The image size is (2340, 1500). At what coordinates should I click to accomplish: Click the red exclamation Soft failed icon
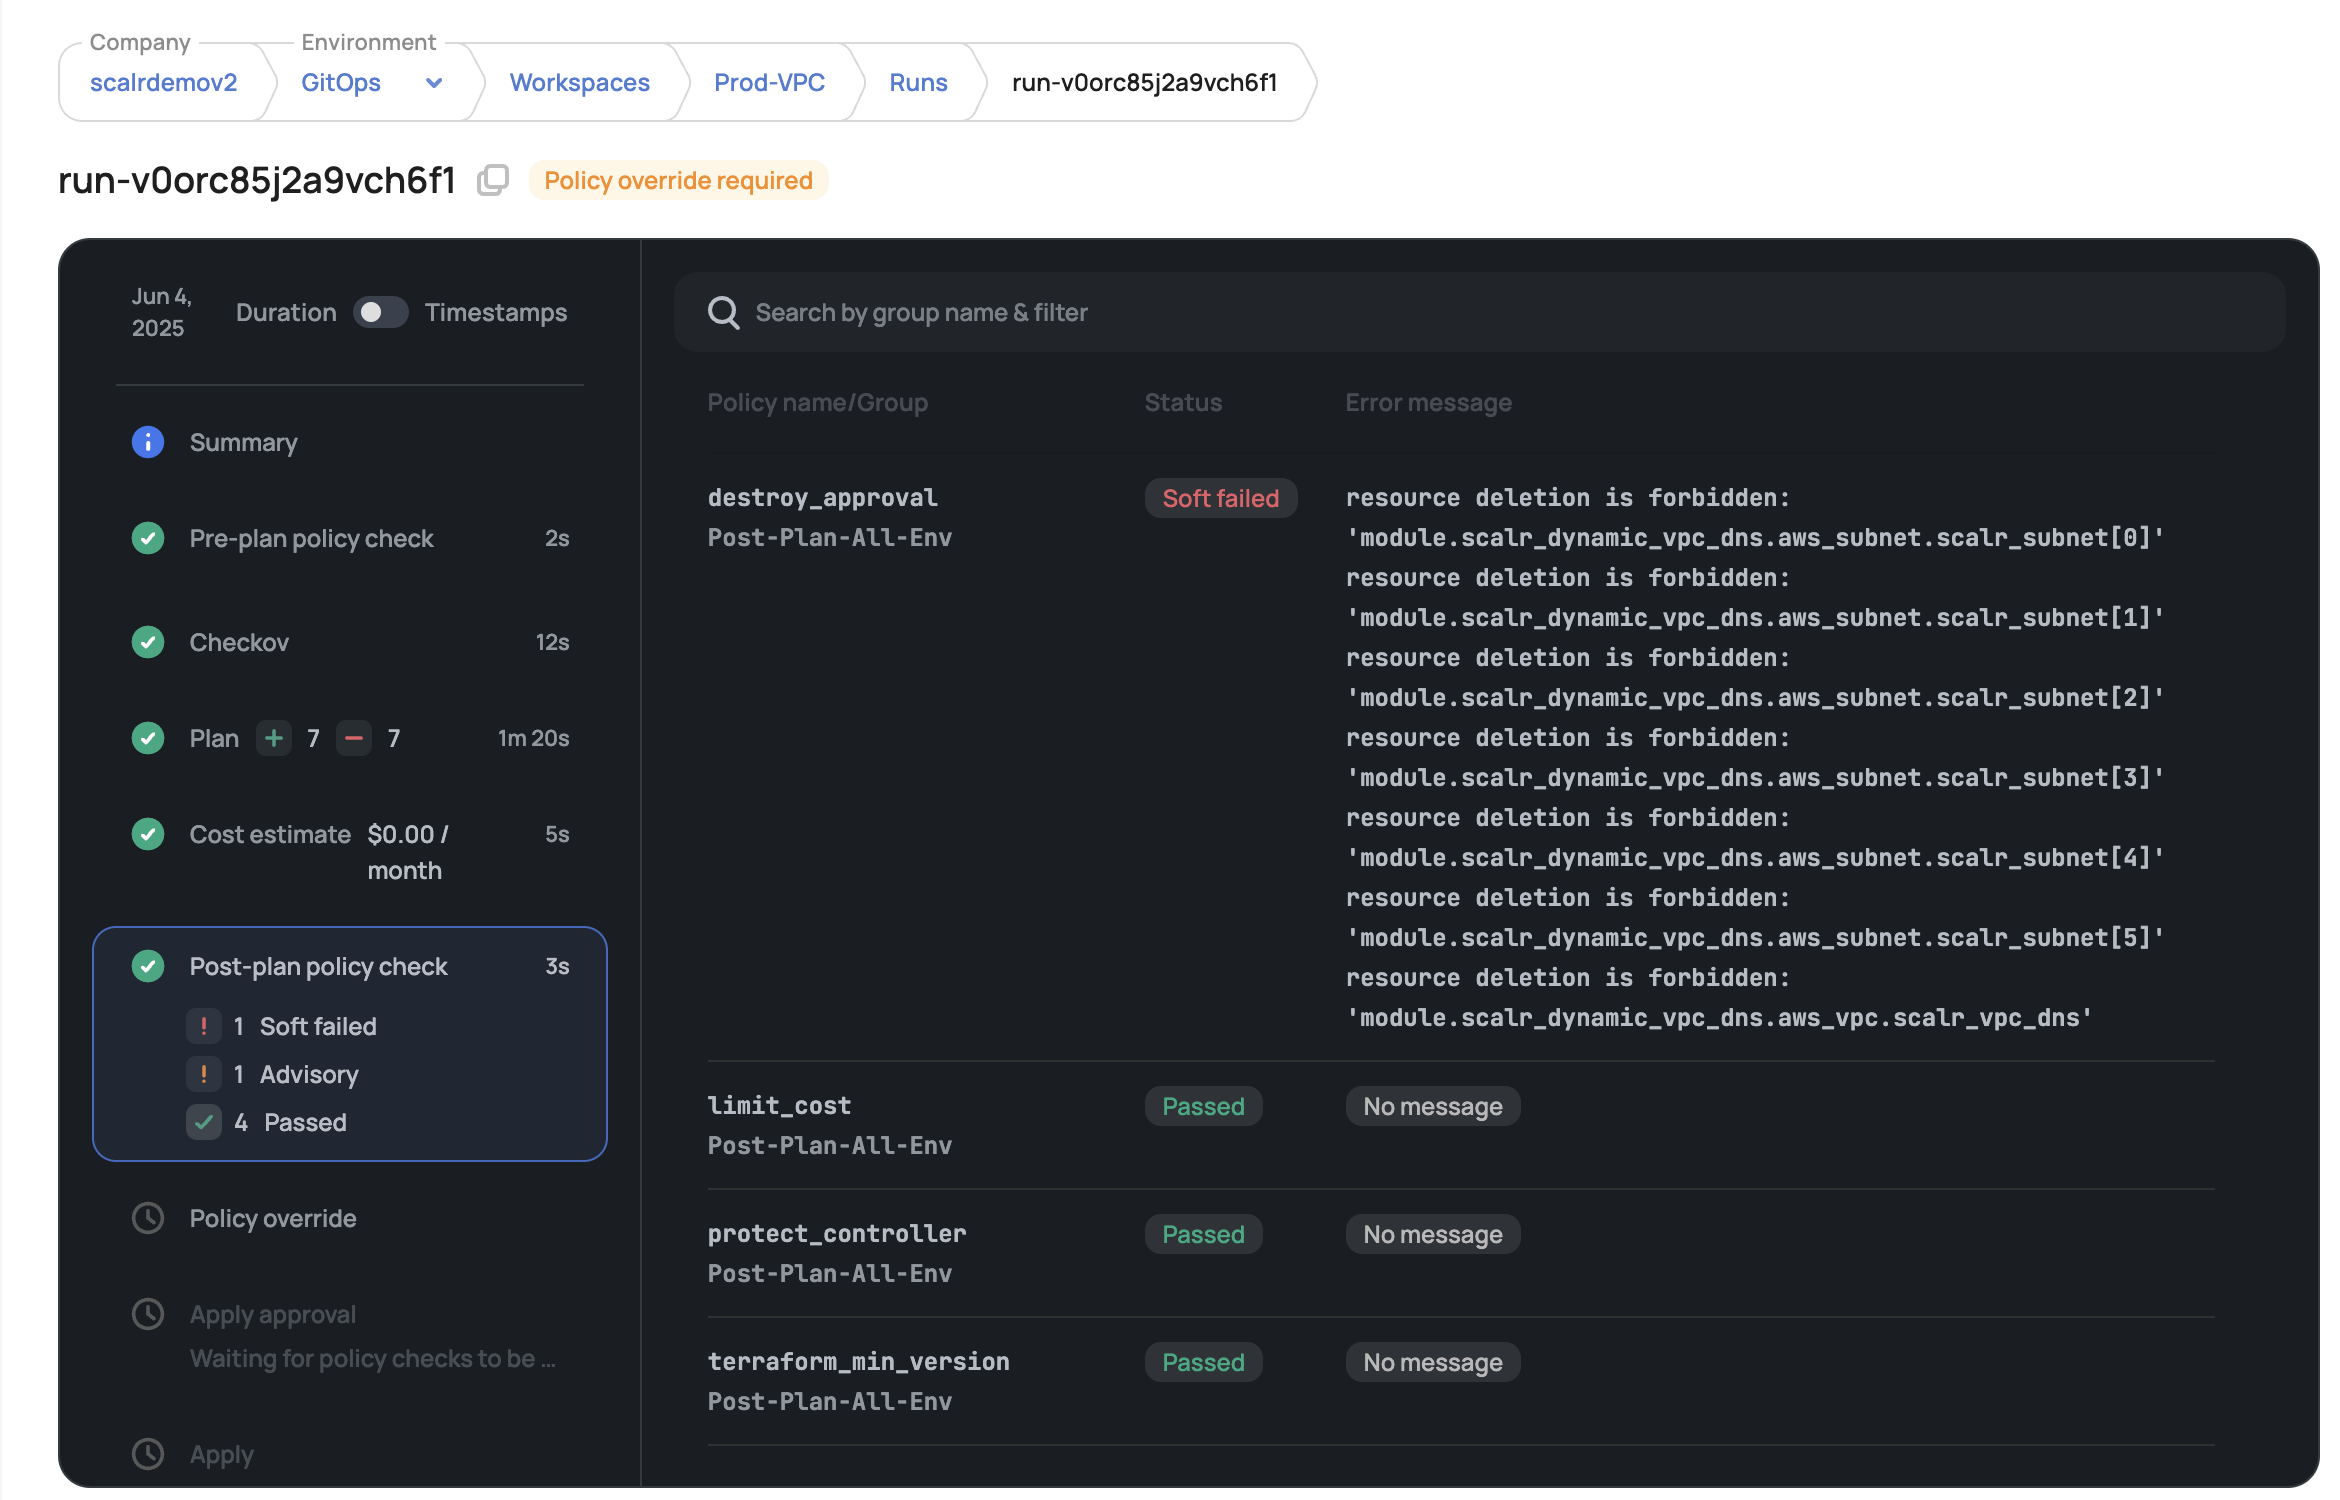click(204, 1026)
